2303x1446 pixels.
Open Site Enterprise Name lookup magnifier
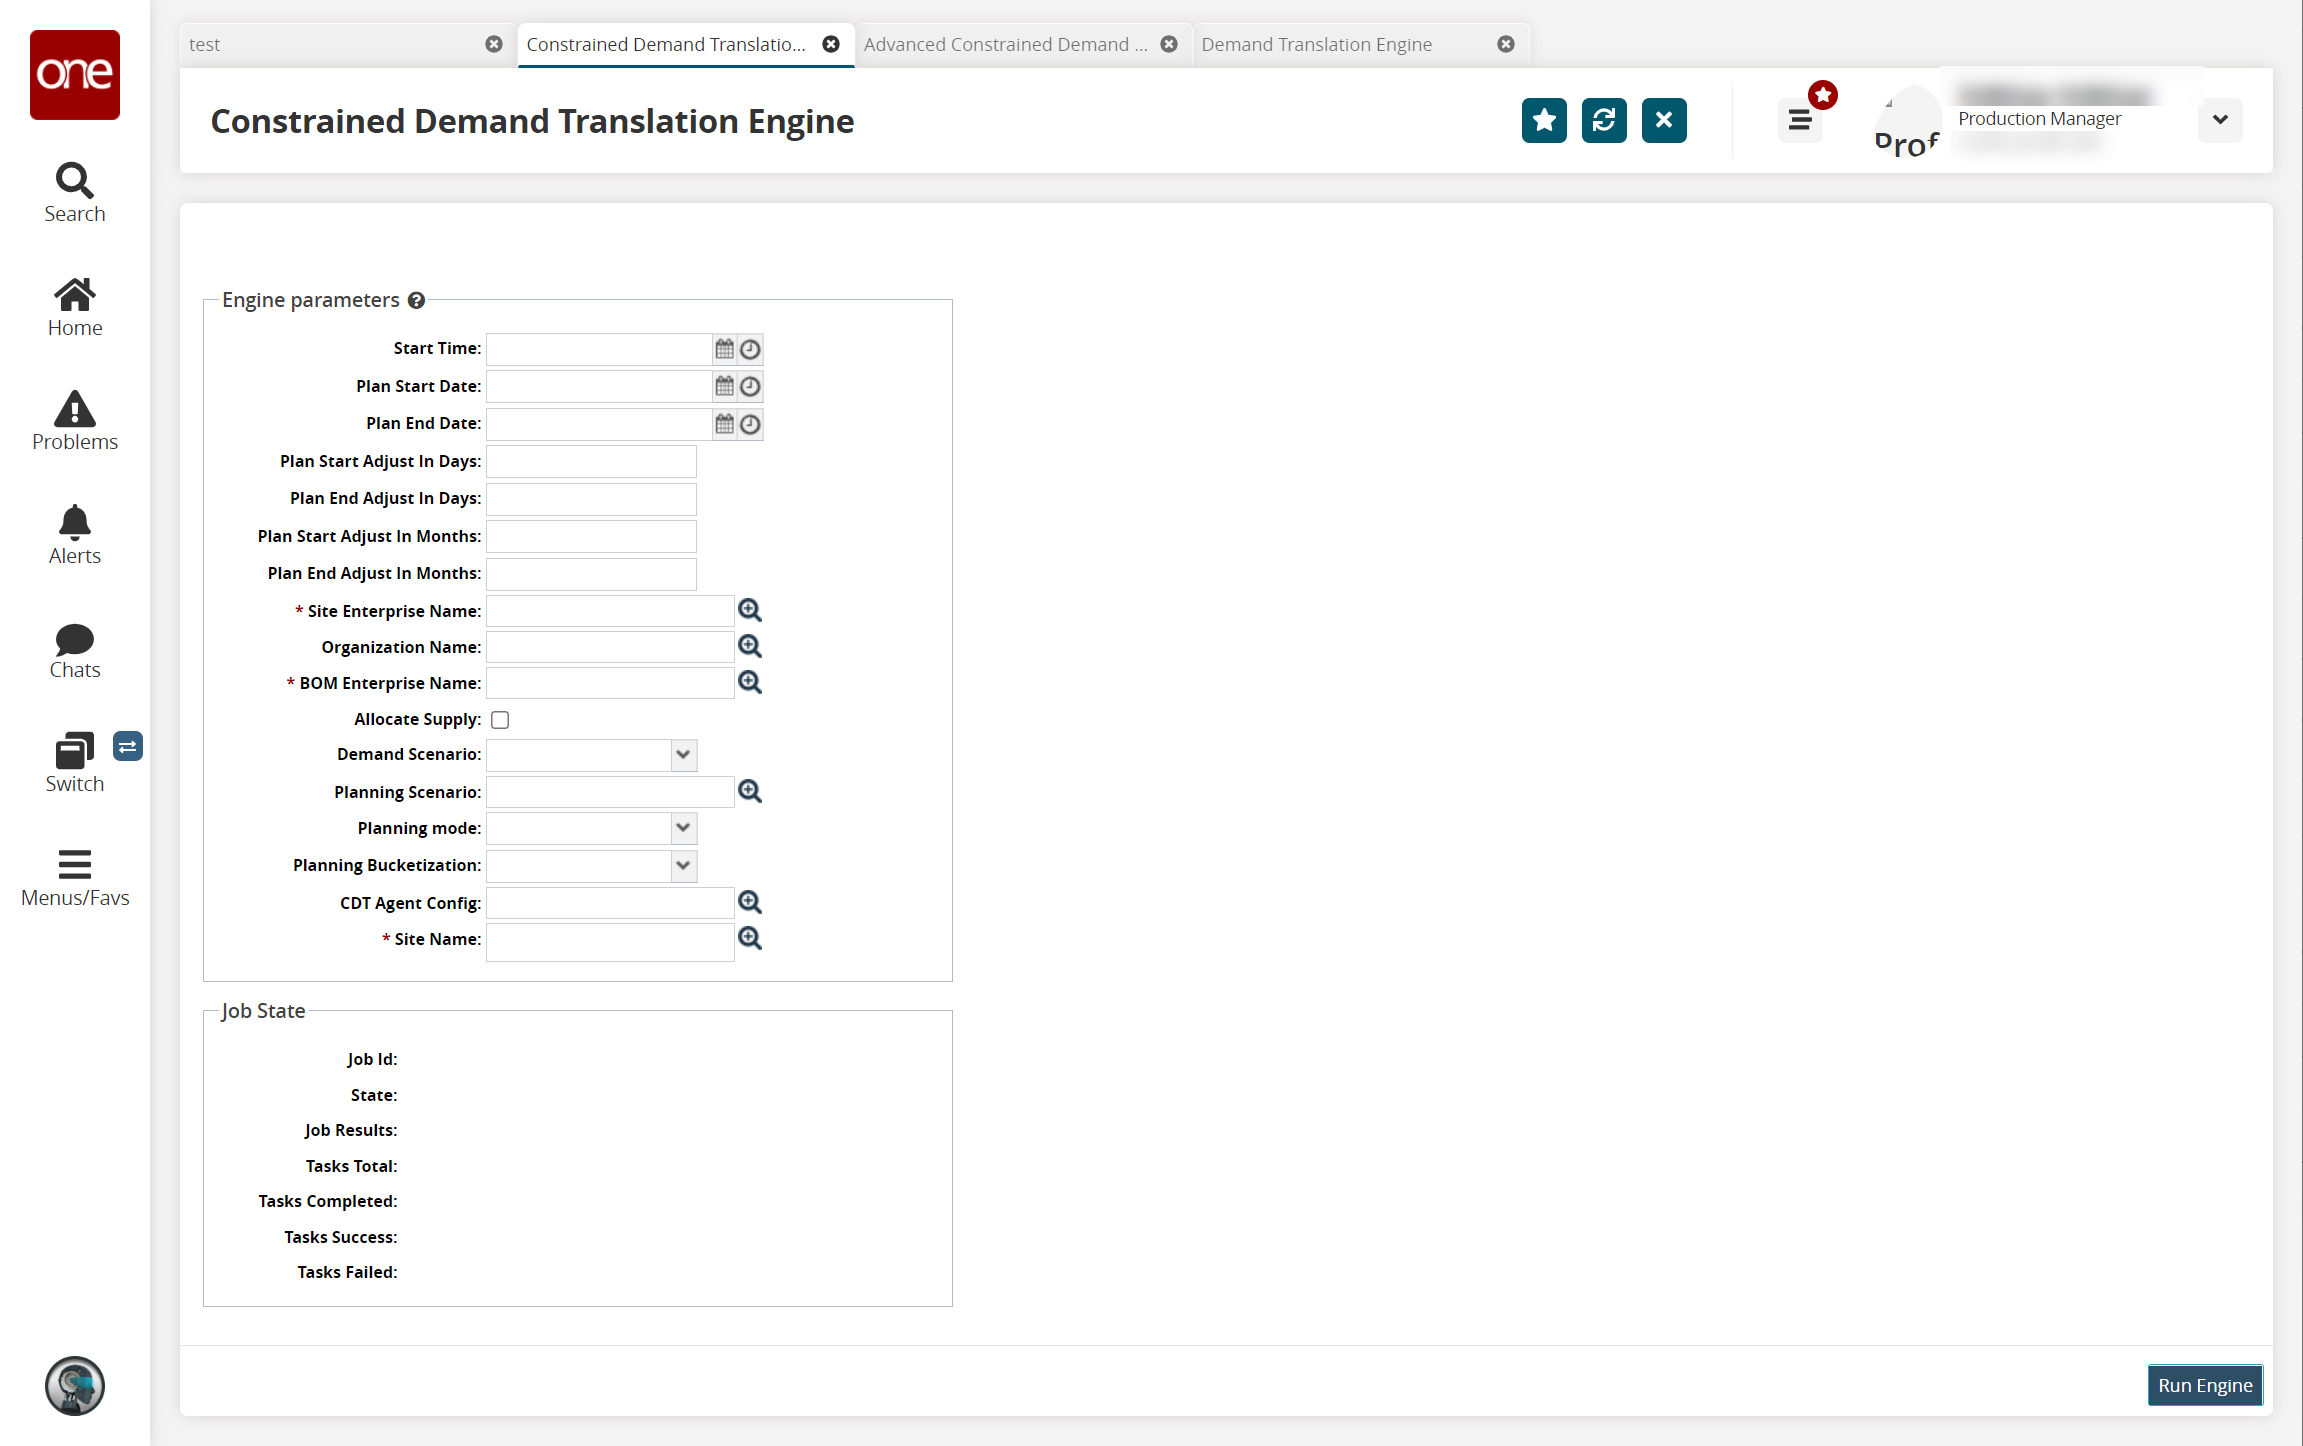(750, 610)
